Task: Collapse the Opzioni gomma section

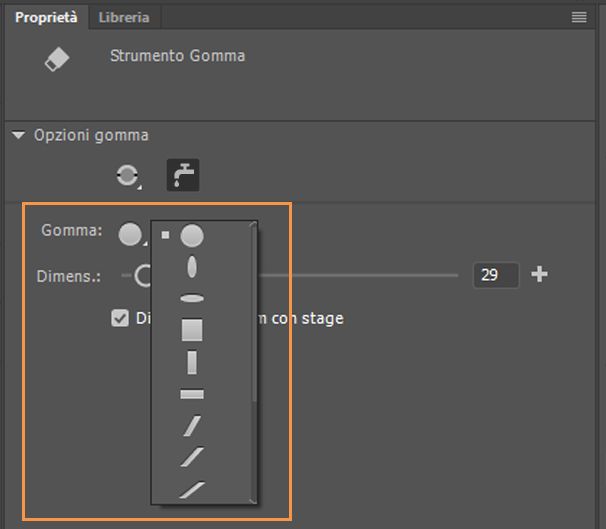Action: 18,135
